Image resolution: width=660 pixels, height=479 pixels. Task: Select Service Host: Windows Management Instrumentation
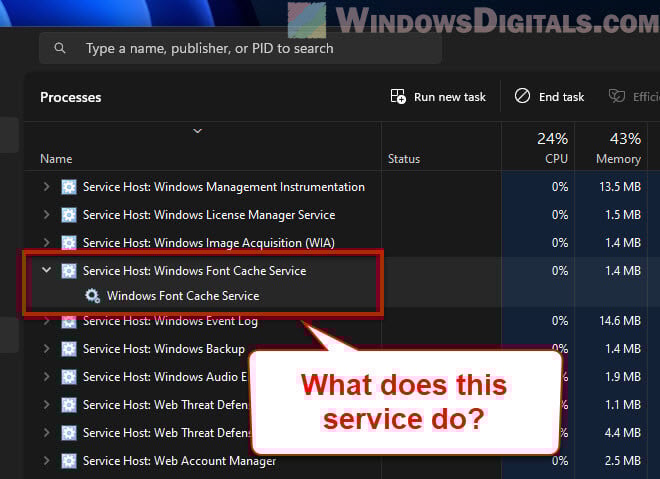point(224,186)
